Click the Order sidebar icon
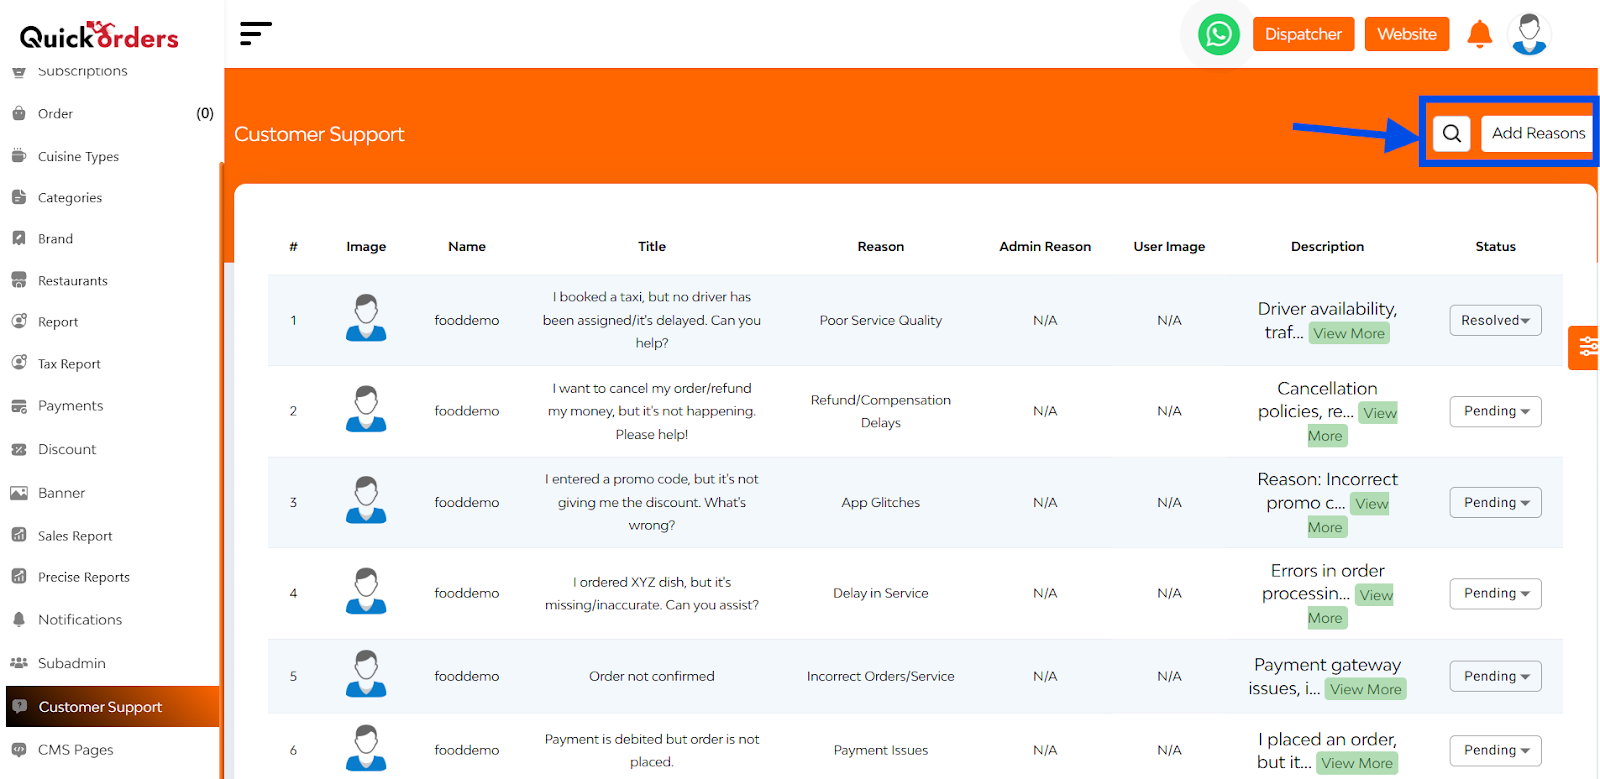Screen dimensions: 1600x779 click(19, 113)
